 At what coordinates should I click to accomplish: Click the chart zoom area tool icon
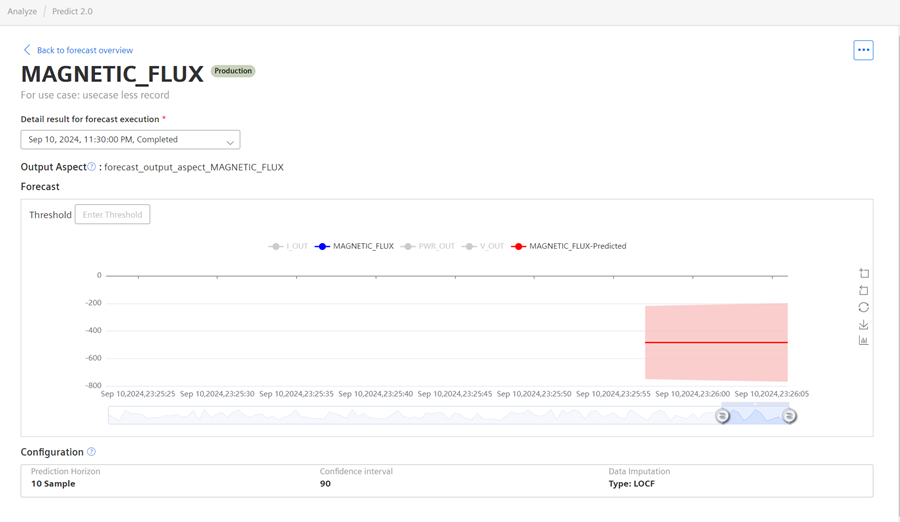point(864,273)
